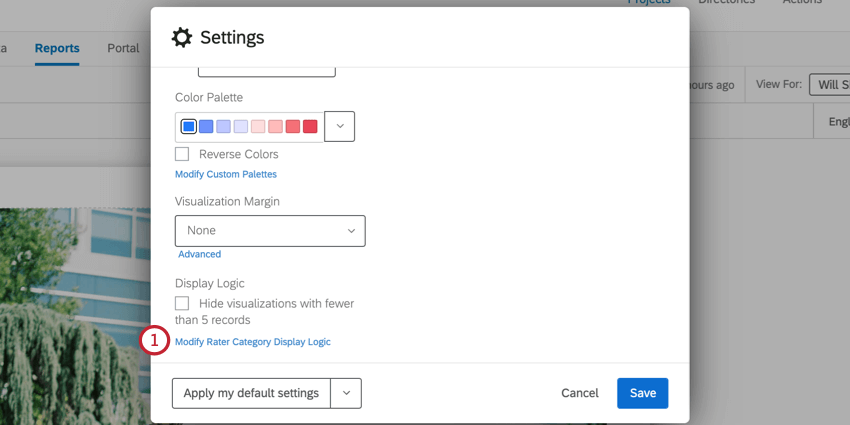This screenshot has height=425, width=850.
Task: Select the first dark blue palette swatch
Action: [188, 126]
